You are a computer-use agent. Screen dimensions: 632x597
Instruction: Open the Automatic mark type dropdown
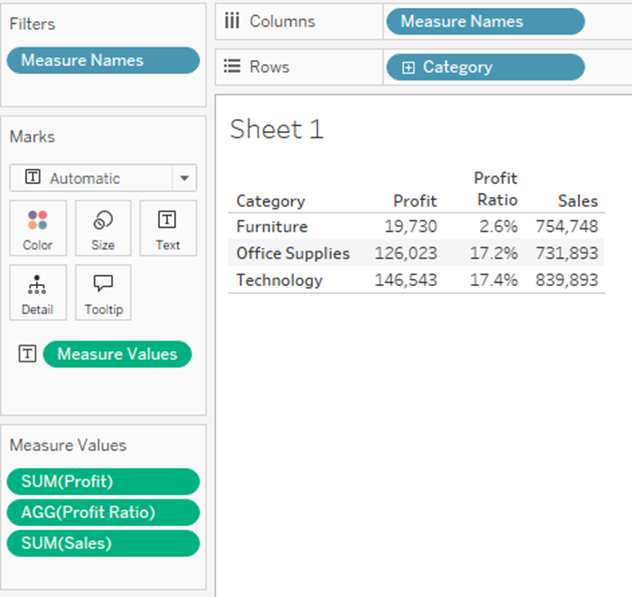(103, 178)
